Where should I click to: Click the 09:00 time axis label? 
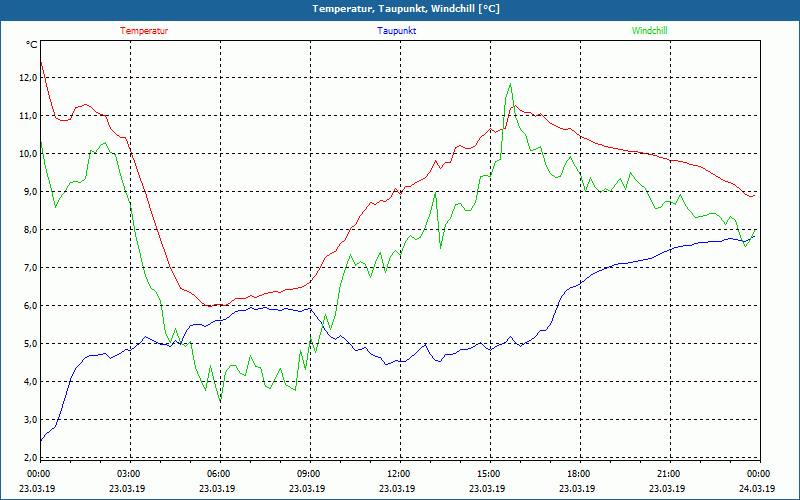[x=307, y=474]
